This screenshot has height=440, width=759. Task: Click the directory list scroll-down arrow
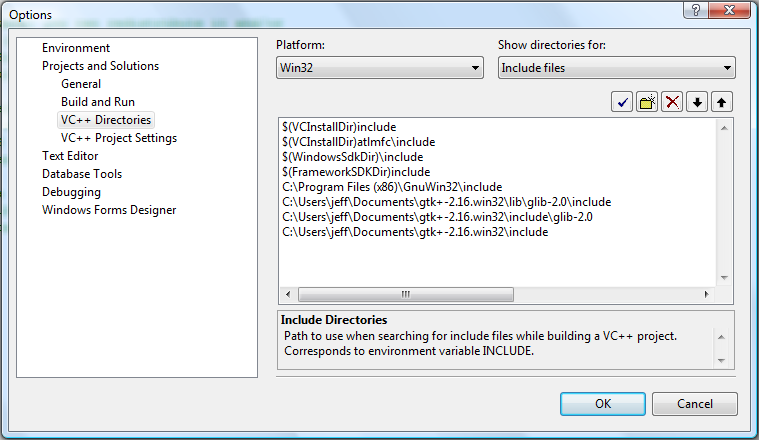(x=724, y=278)
